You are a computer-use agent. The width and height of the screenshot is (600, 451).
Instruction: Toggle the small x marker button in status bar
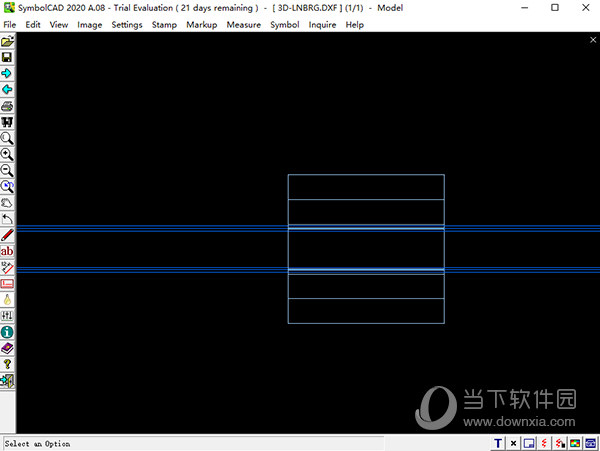[x=514, y=443]
